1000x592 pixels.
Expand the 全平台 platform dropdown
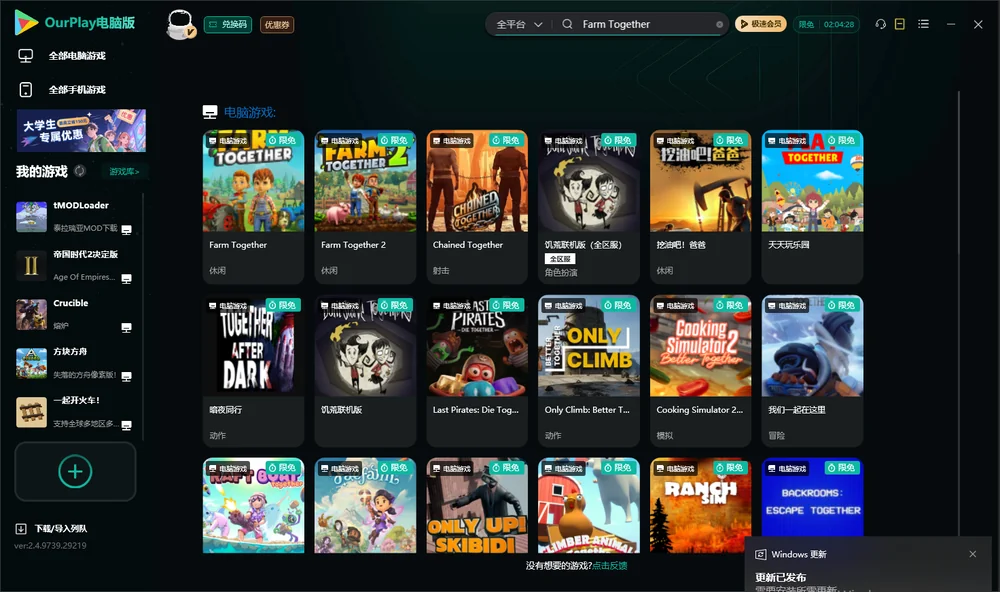pos(519,24)
